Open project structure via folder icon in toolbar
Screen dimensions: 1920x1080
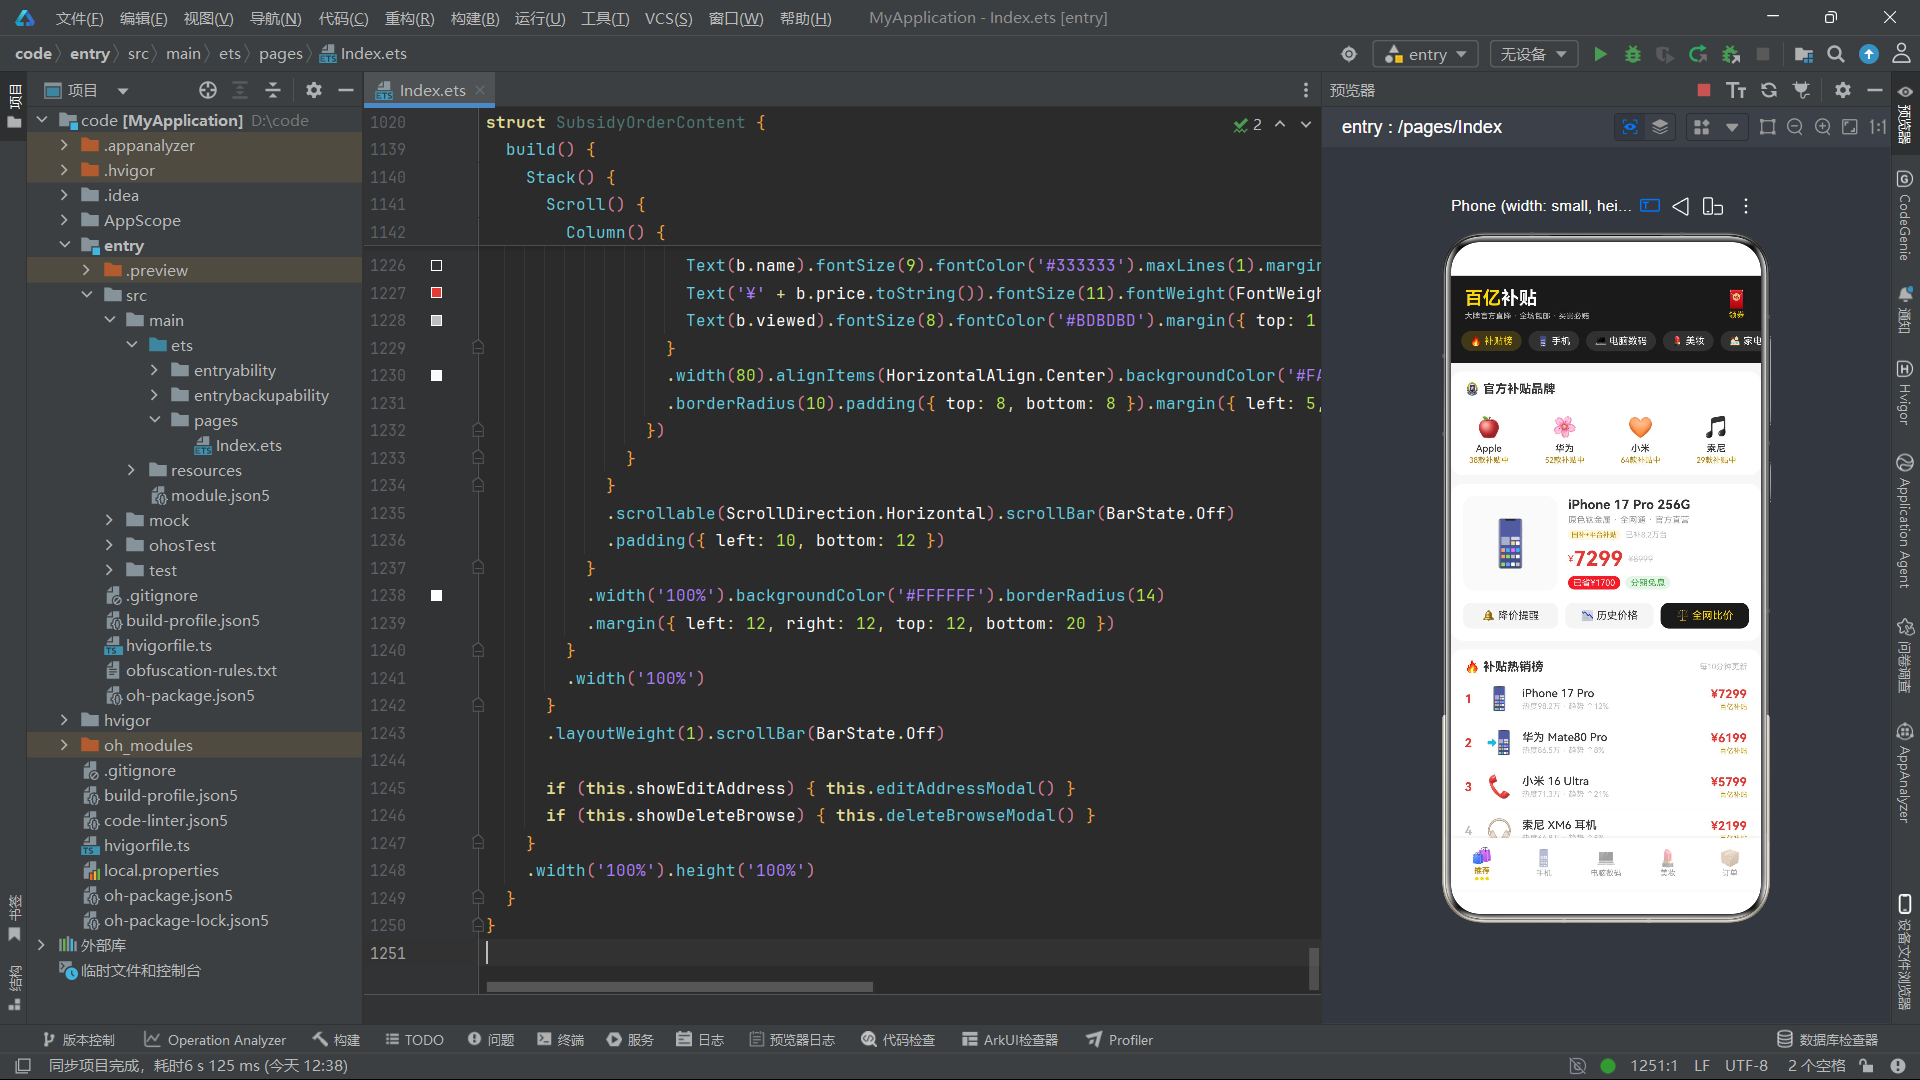1803,54
